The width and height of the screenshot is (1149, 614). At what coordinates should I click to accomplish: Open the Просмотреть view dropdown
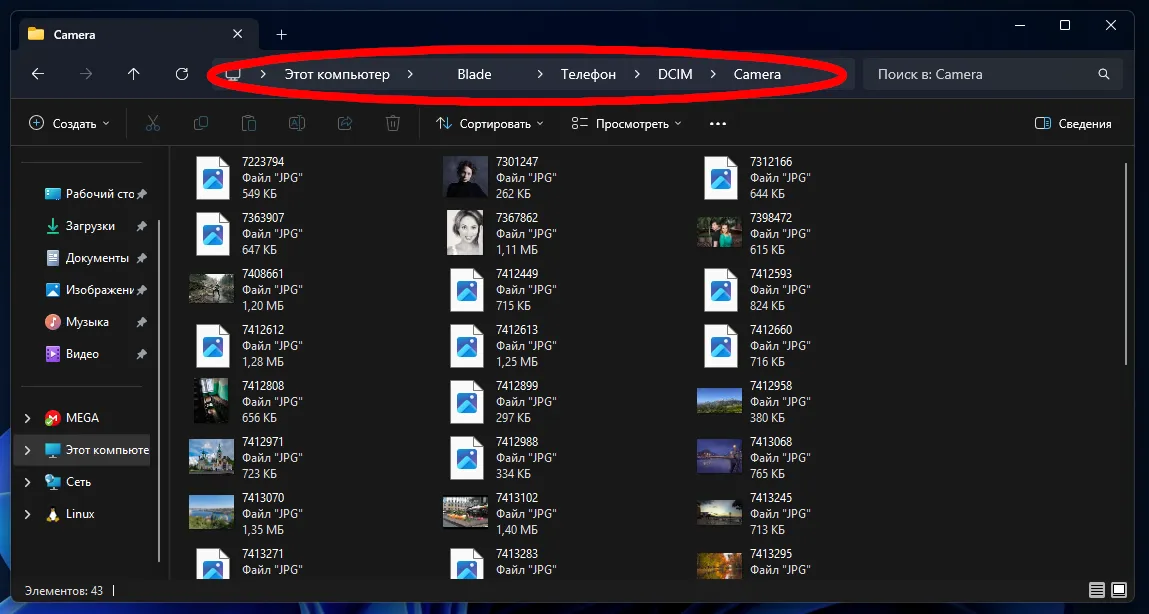tap(626, 124)
